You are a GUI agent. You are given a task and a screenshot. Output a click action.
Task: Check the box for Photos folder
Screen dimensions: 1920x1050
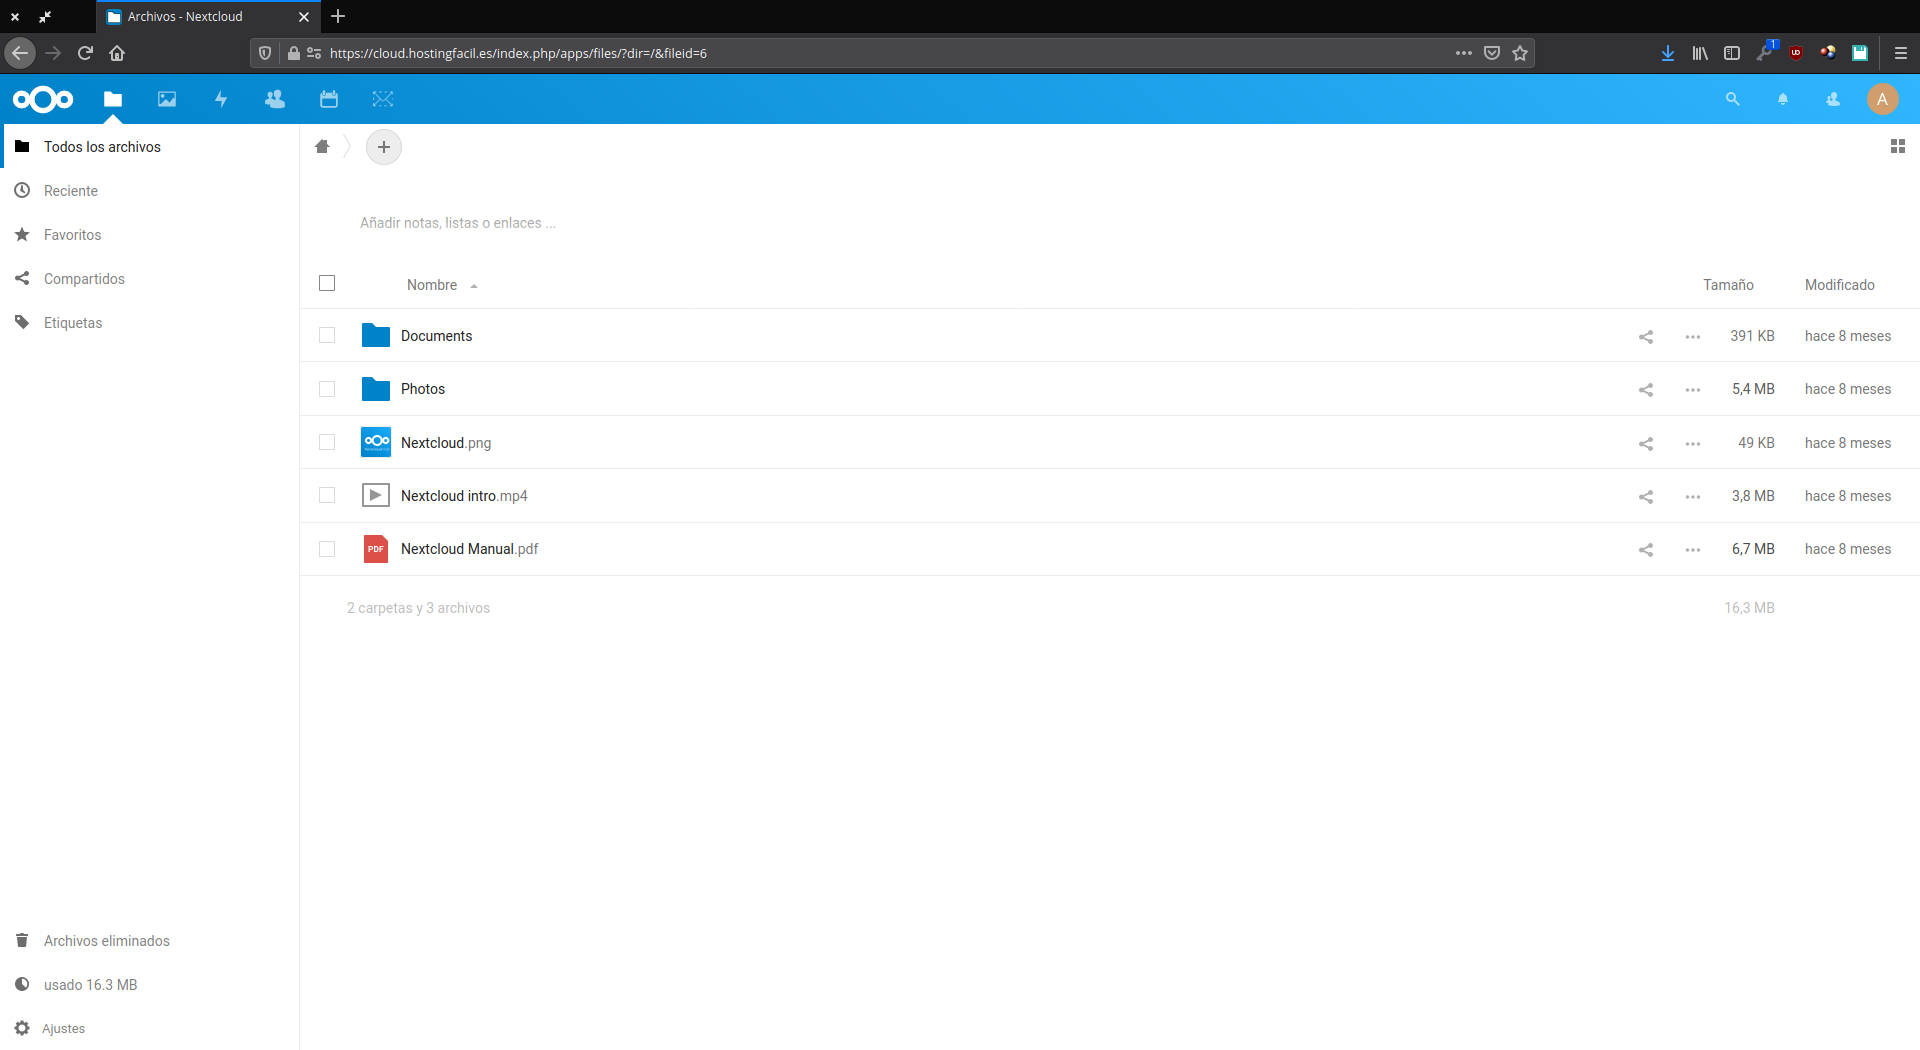coord(327,389)
